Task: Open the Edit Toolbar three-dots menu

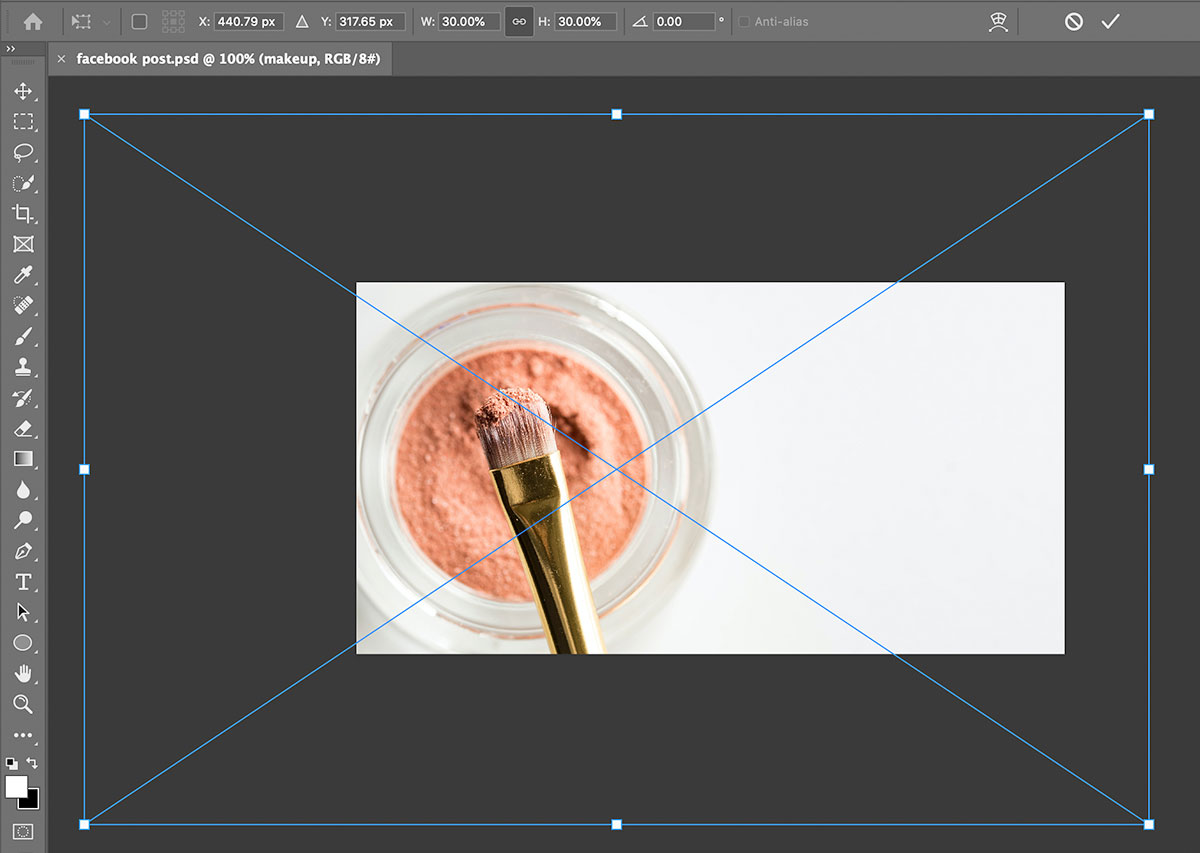Action: pos(22,735)
